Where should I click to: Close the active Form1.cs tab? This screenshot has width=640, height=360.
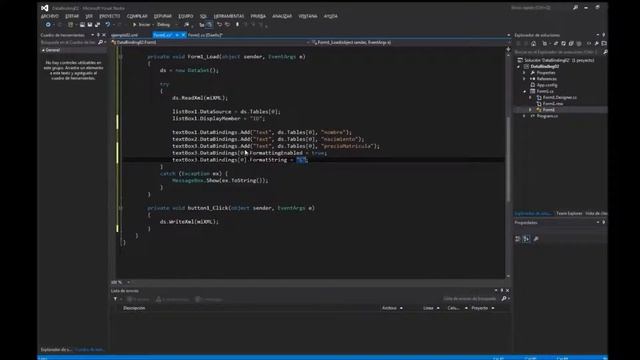183,35
